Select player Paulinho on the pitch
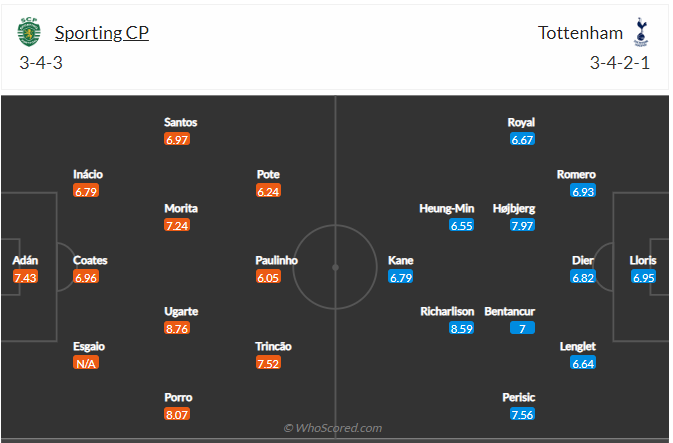 click(276, 261)
